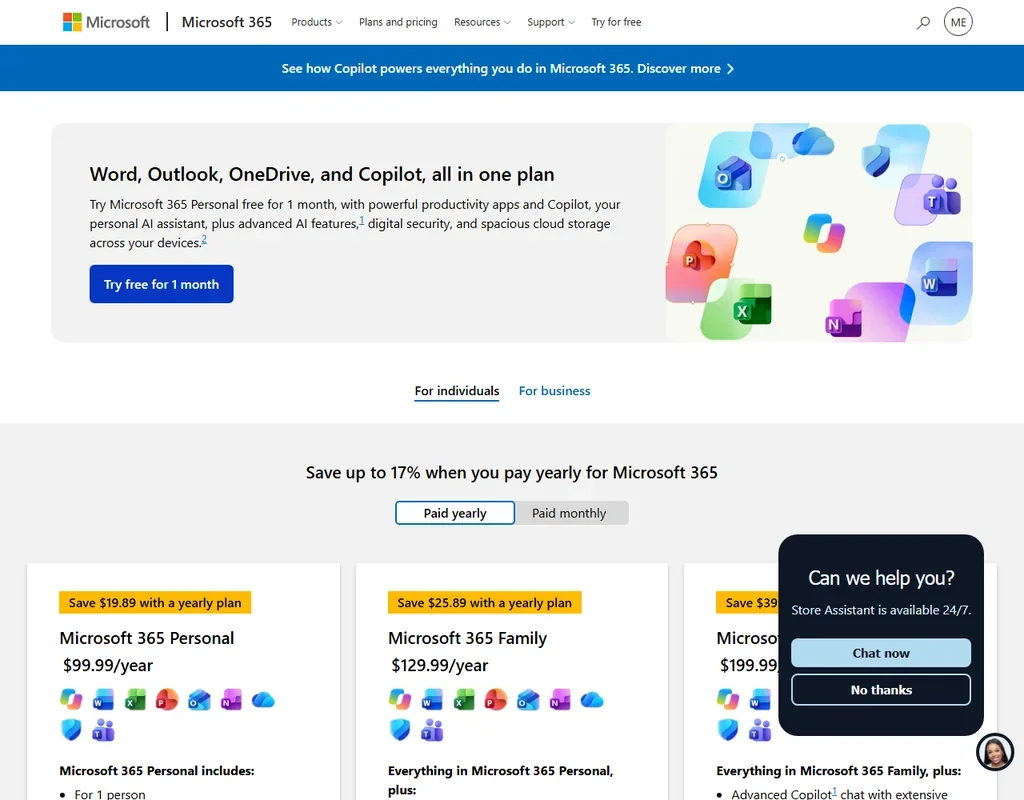
Task: Switch to For individuals tab
Action: click(457, 391)
